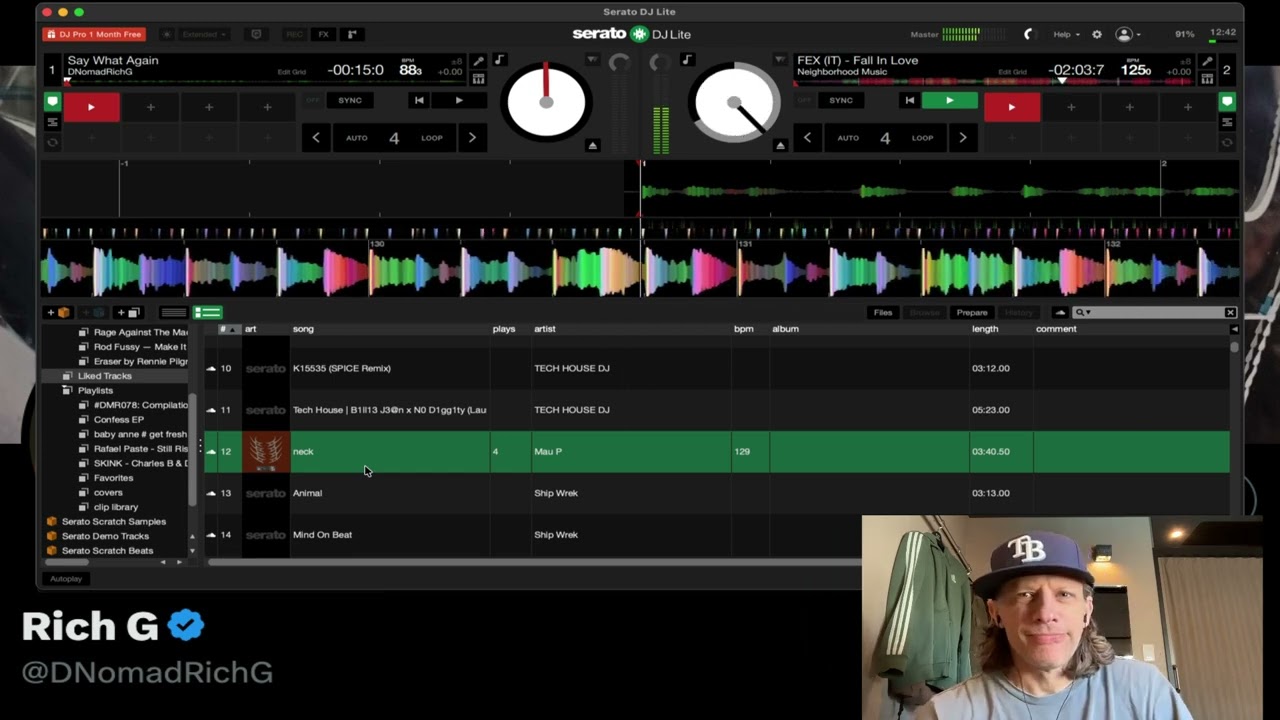1280x720 pixels.
Task: Open the FX panel
Action: pos(323,34)
